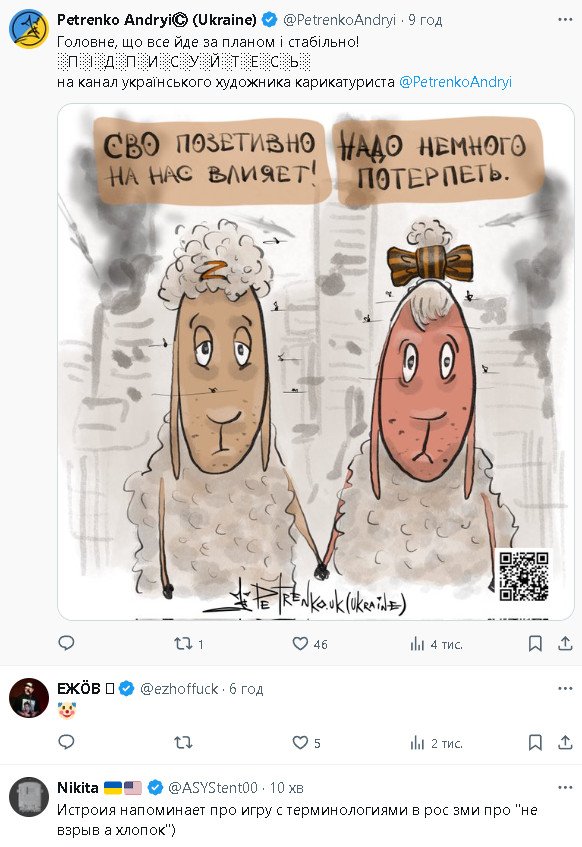Share ЕЖОВ's comment

[x=565, y=743]
